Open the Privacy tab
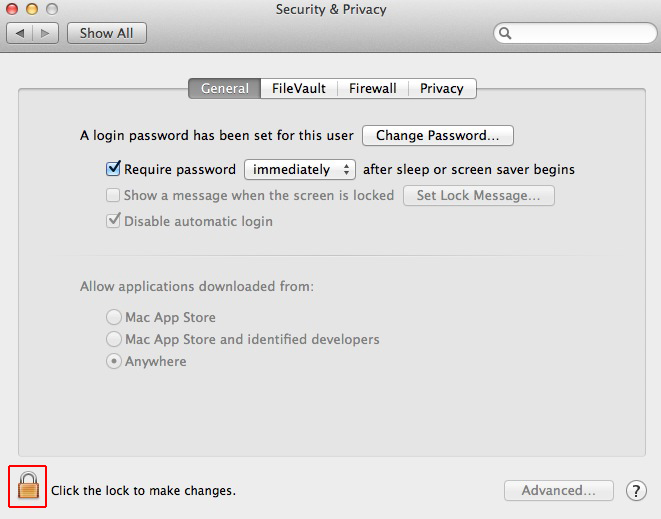The width and height of the screenshot is (661, 519). point(442,89)
